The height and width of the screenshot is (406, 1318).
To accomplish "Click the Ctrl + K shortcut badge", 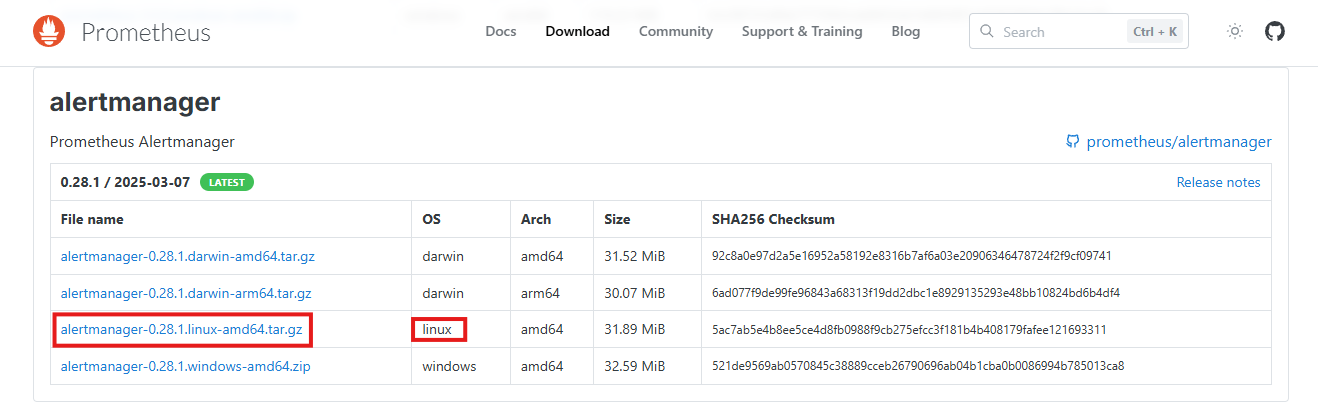I will (x=1155, y=32).
